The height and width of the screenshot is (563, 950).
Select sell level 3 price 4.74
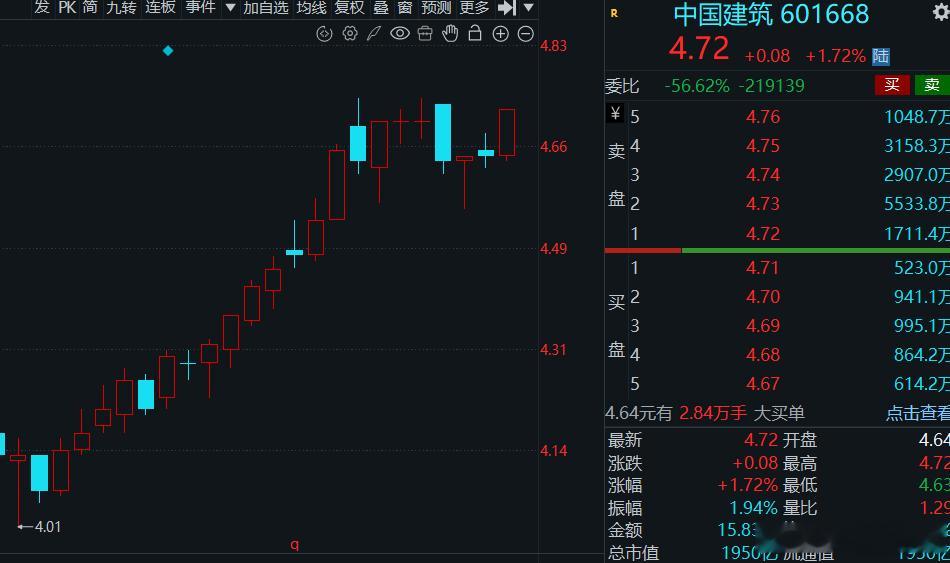pyautogui.click(x=763, y=175)
